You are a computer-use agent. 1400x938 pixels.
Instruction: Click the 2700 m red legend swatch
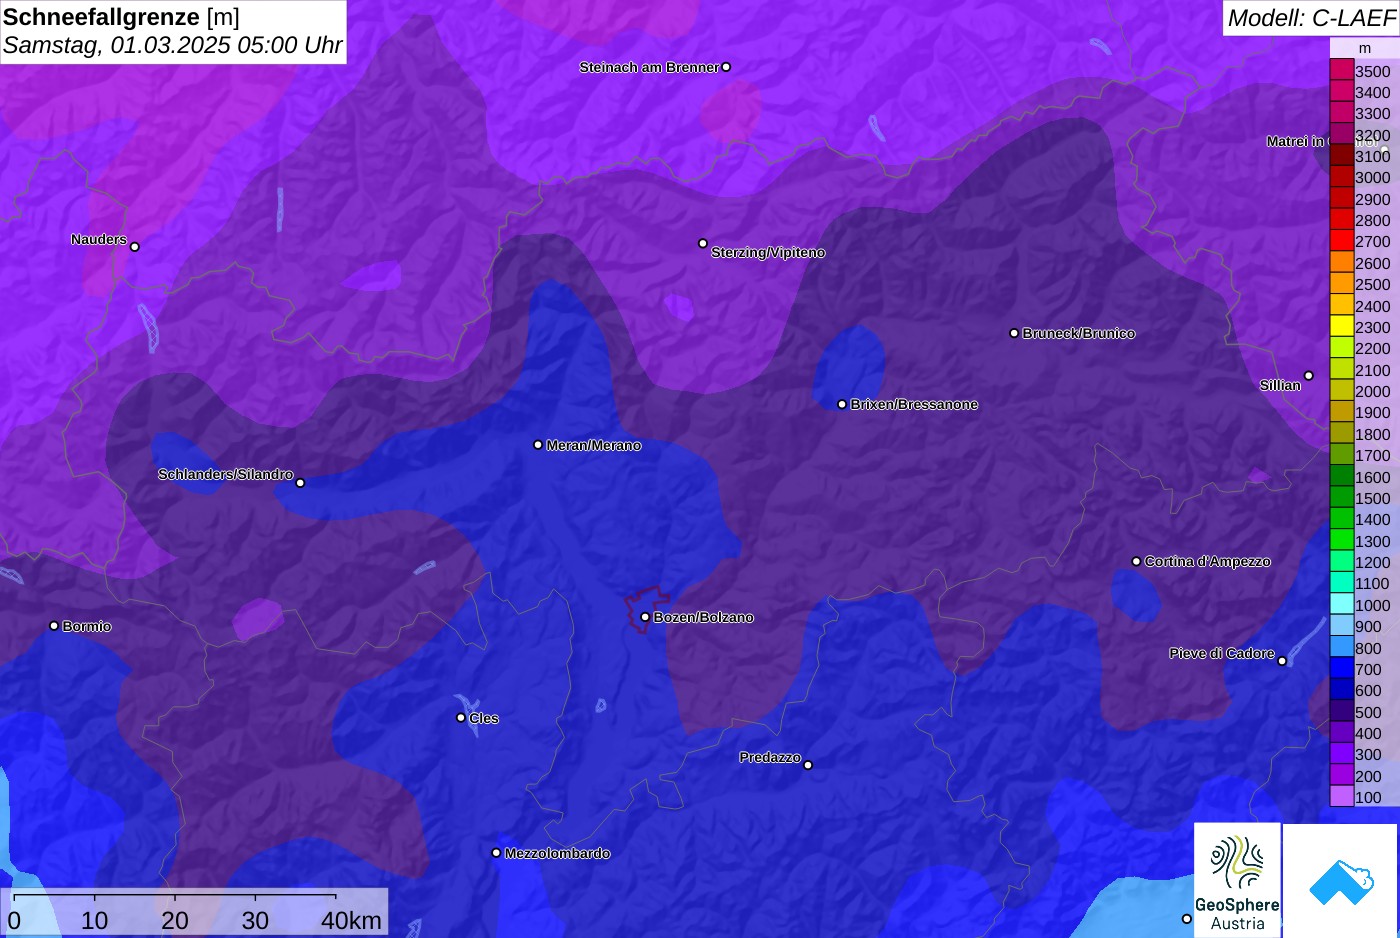[1341, 241]
